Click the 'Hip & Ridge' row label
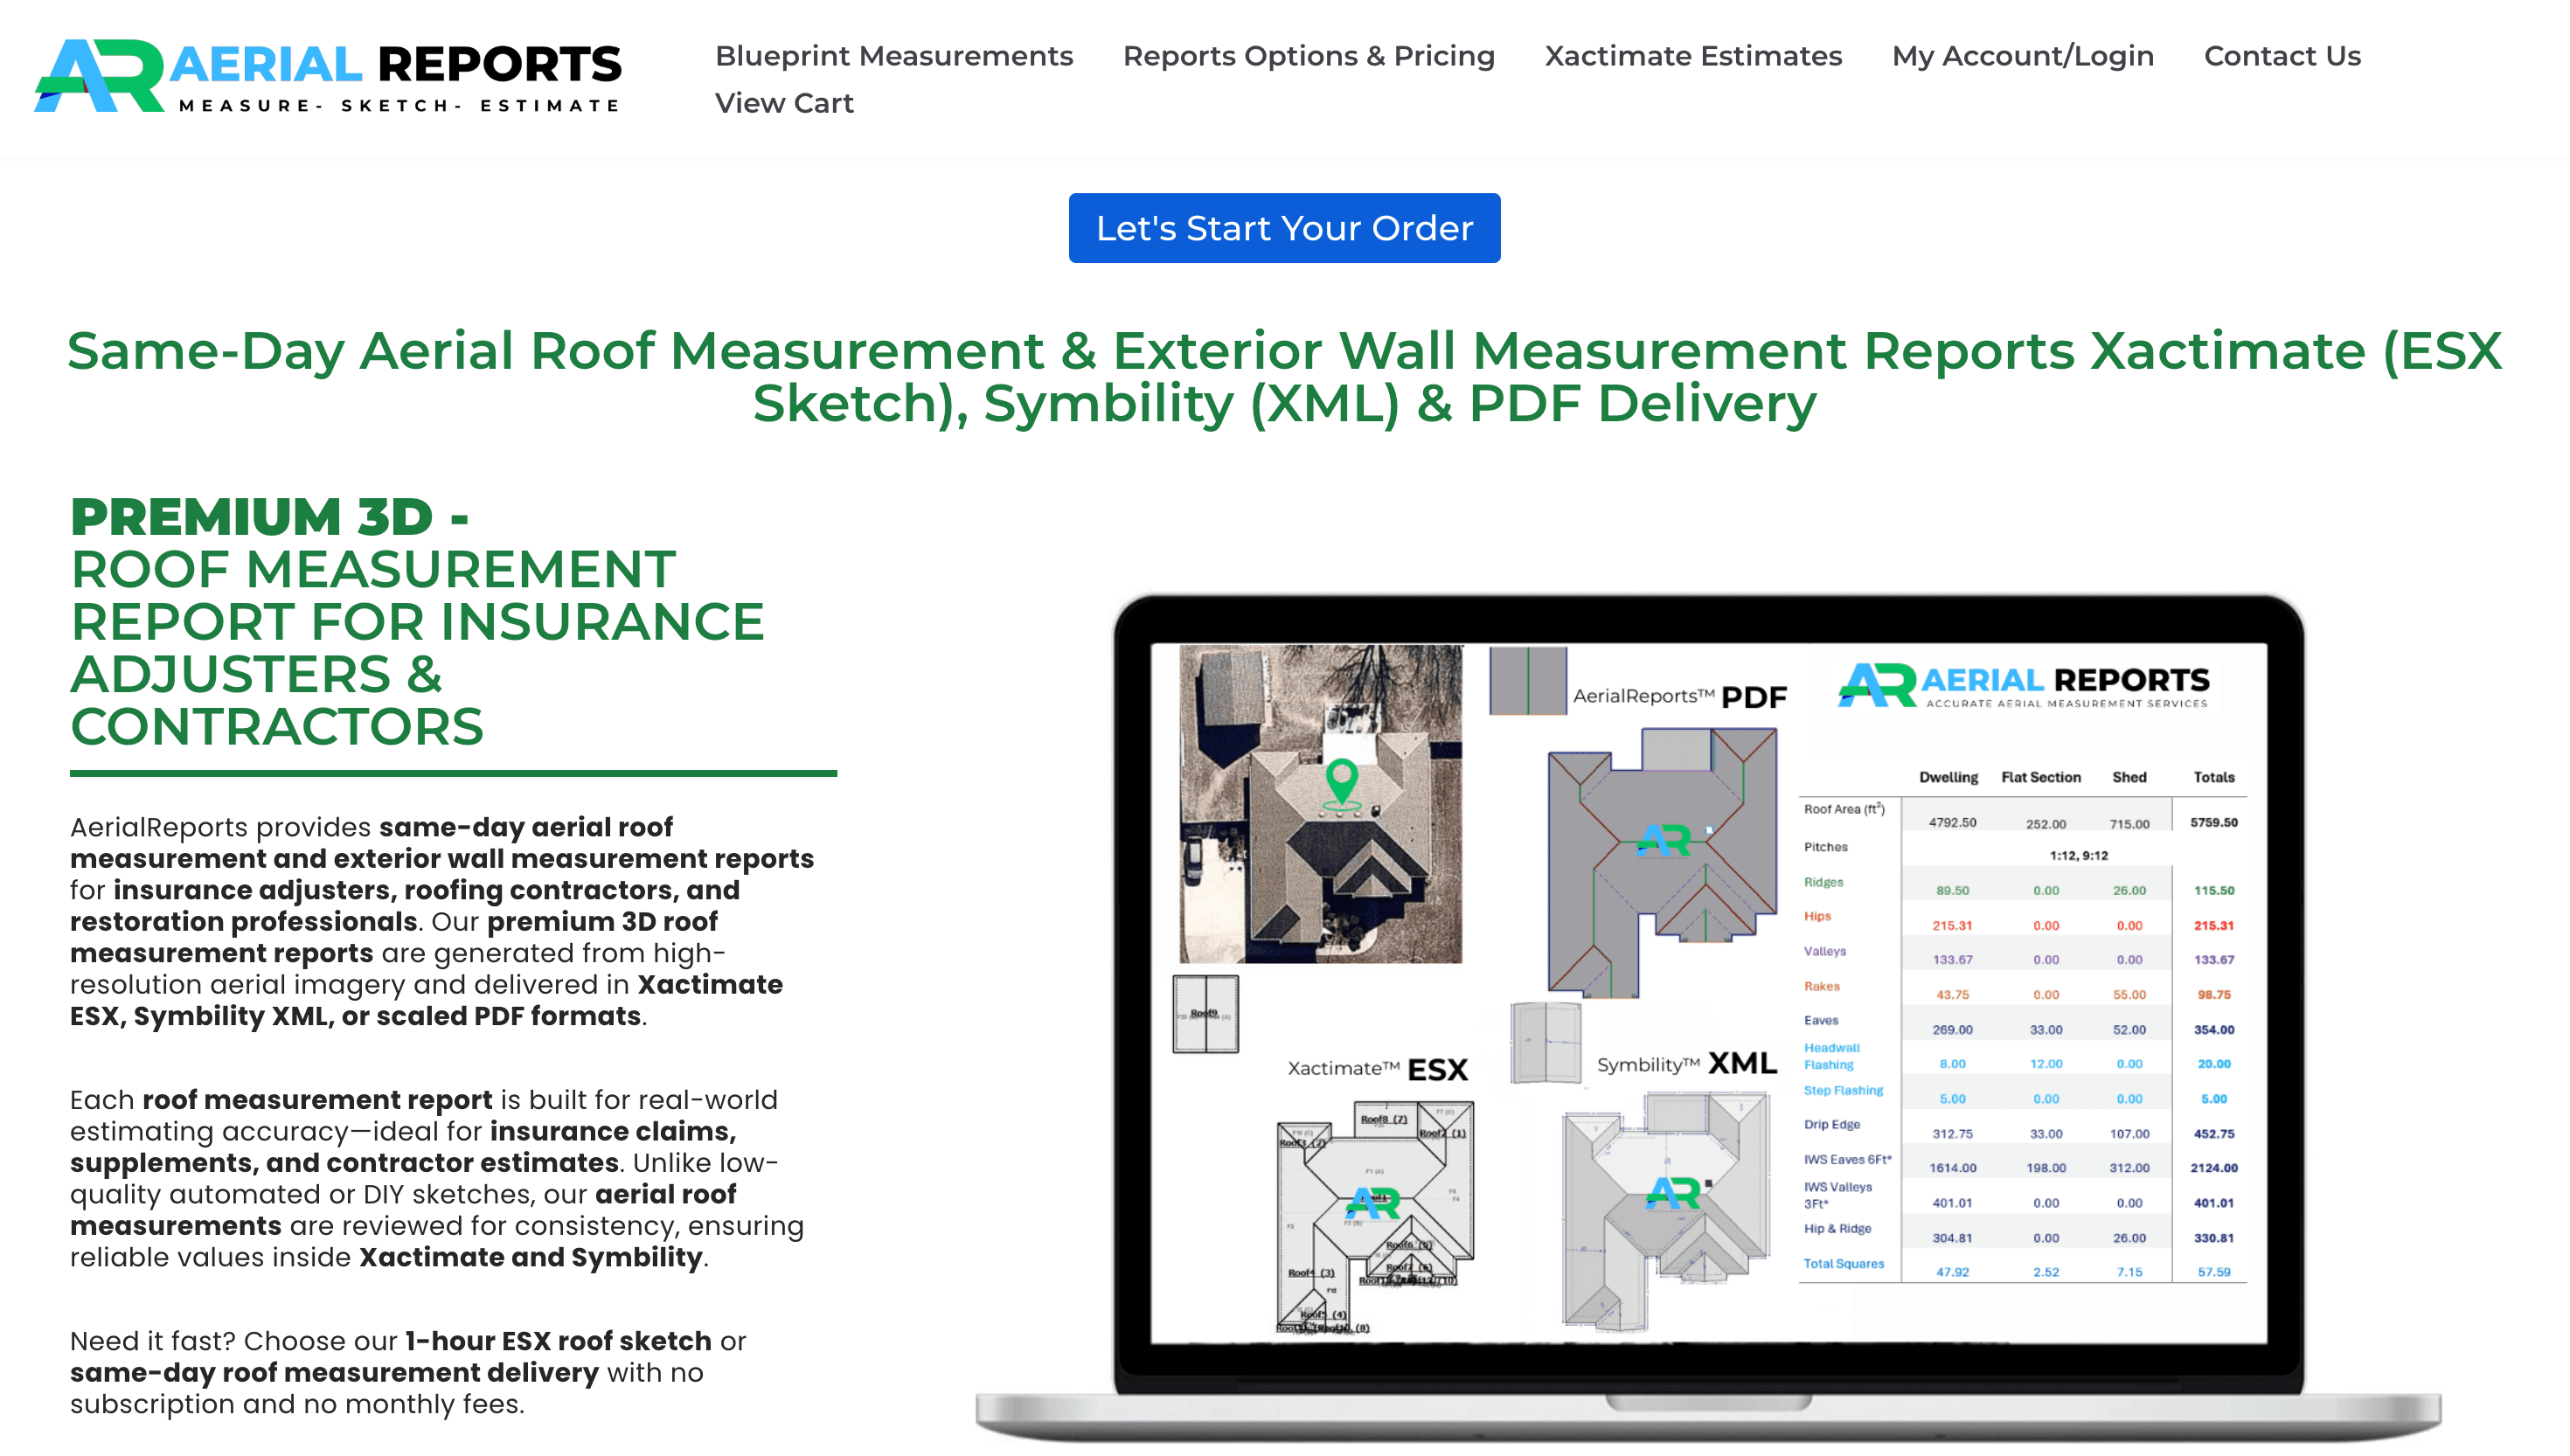 click(1837, 1228)
